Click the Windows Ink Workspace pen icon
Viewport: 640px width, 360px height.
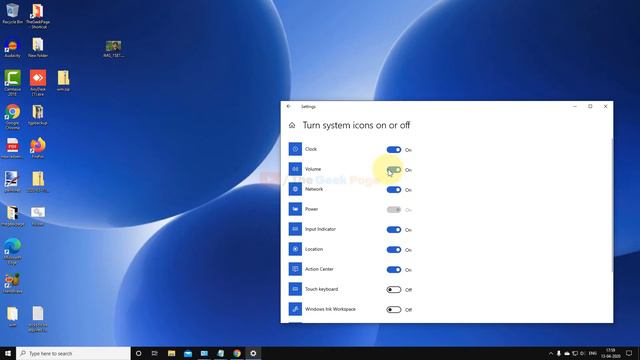point(295,309)
